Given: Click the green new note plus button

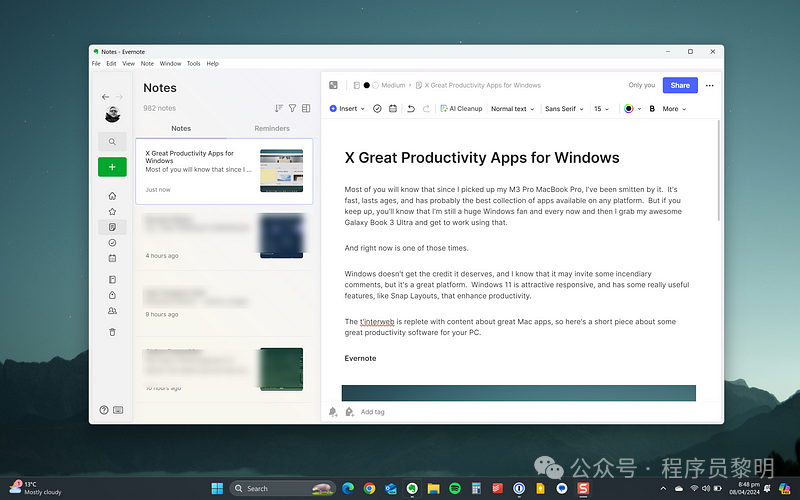Looking at the screenshot, I should point(112,167).
